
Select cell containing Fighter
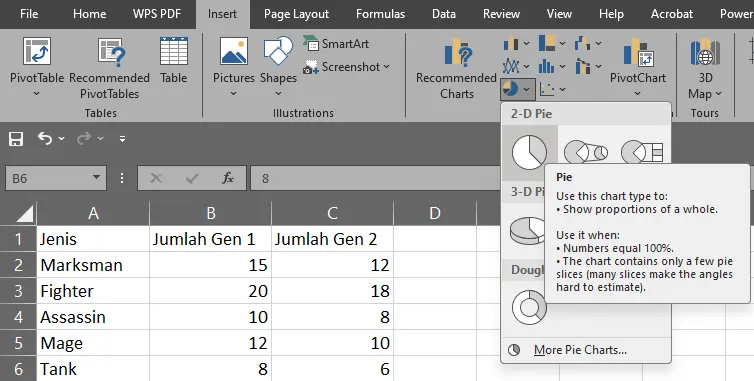[x=93, y=291]
